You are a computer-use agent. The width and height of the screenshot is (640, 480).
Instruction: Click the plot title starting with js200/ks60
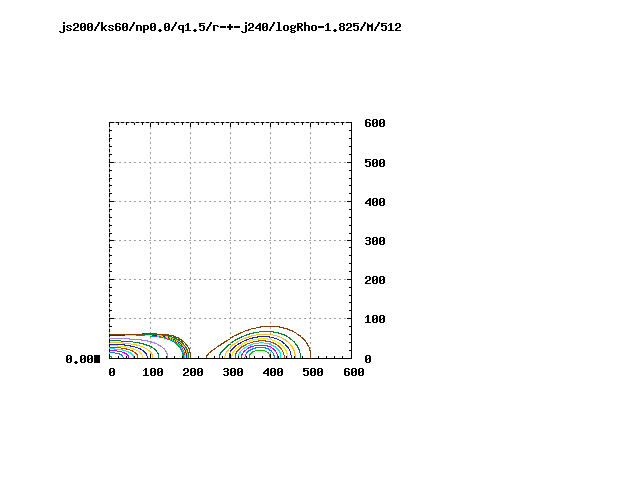tap(230, 27)
